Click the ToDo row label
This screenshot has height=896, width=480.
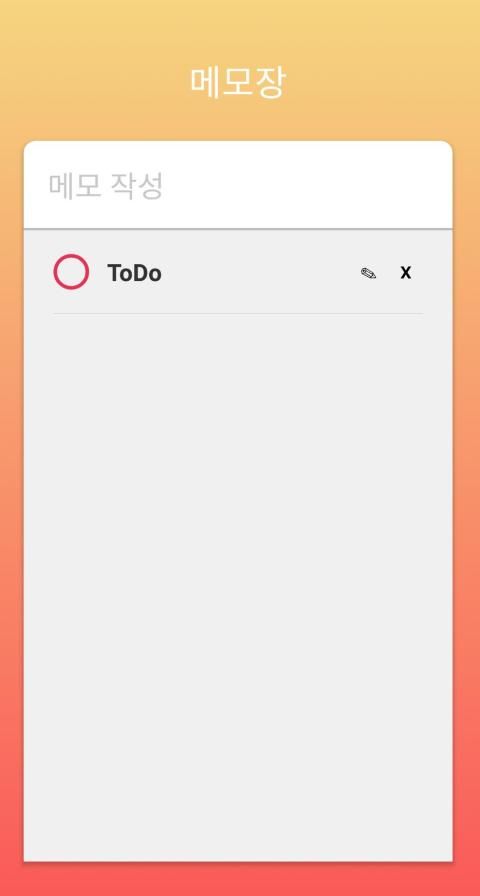pos(134,273)
